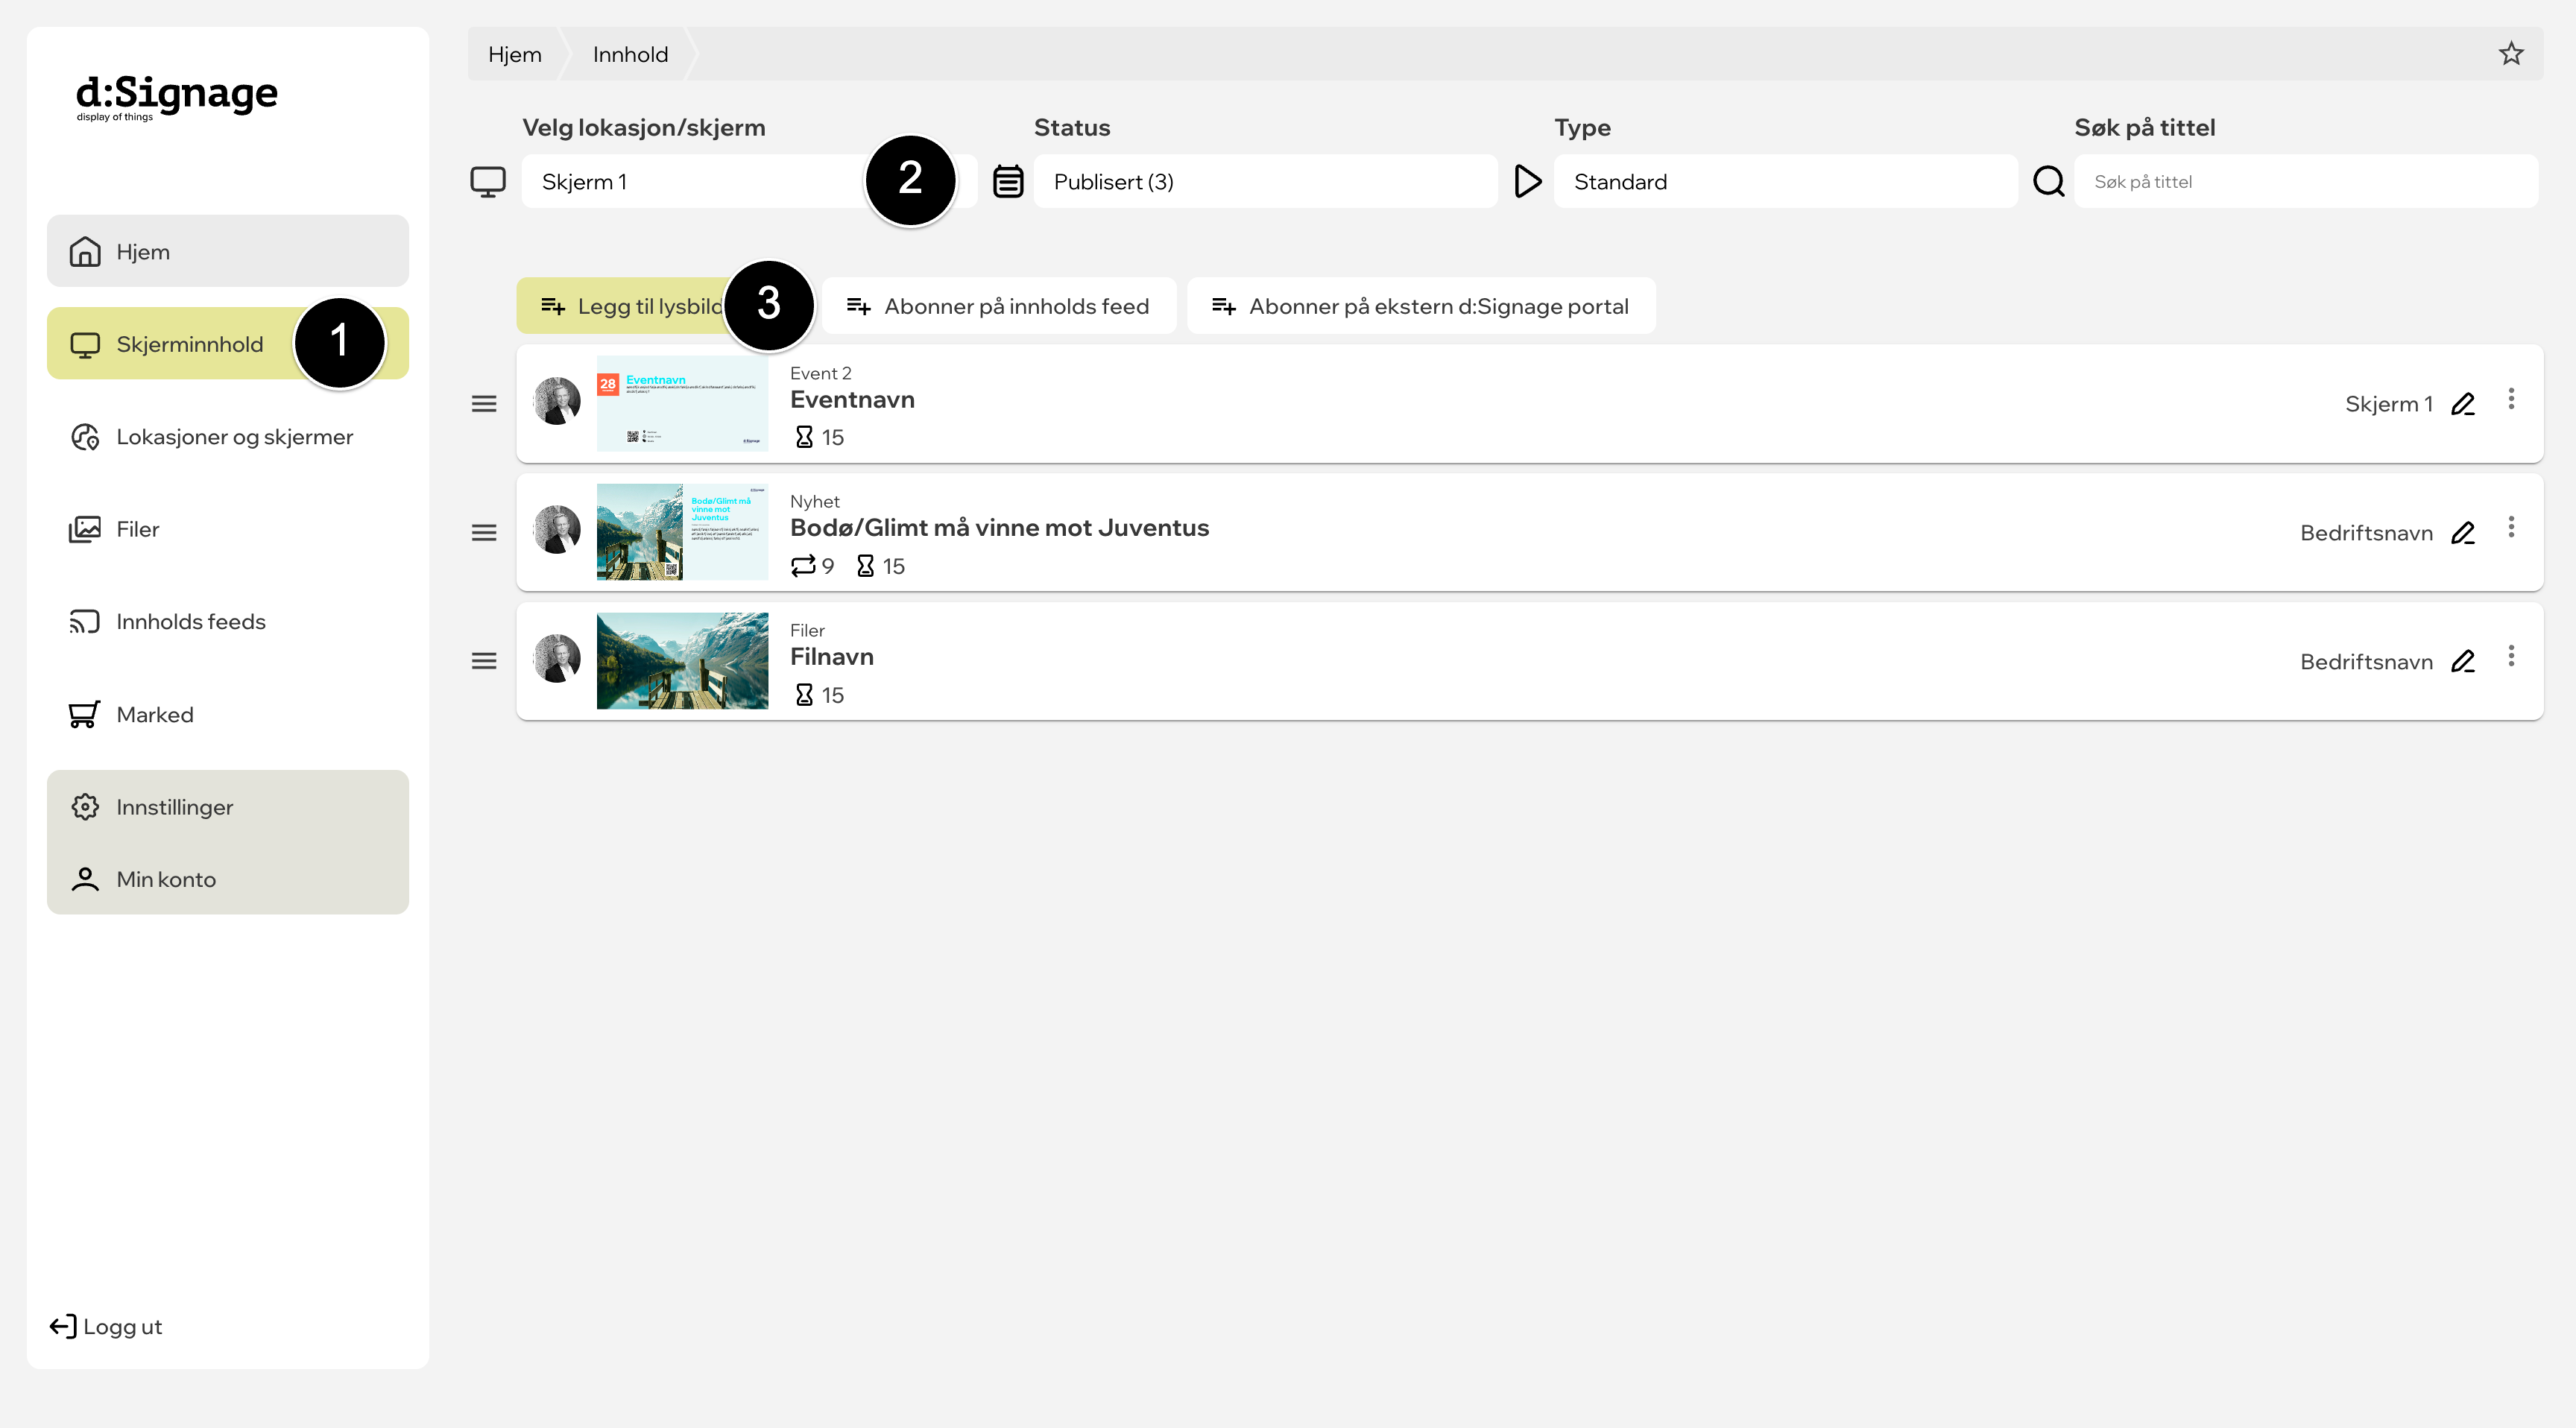
Task: Open the Standard type dropdown
Action: point(1785,182)
